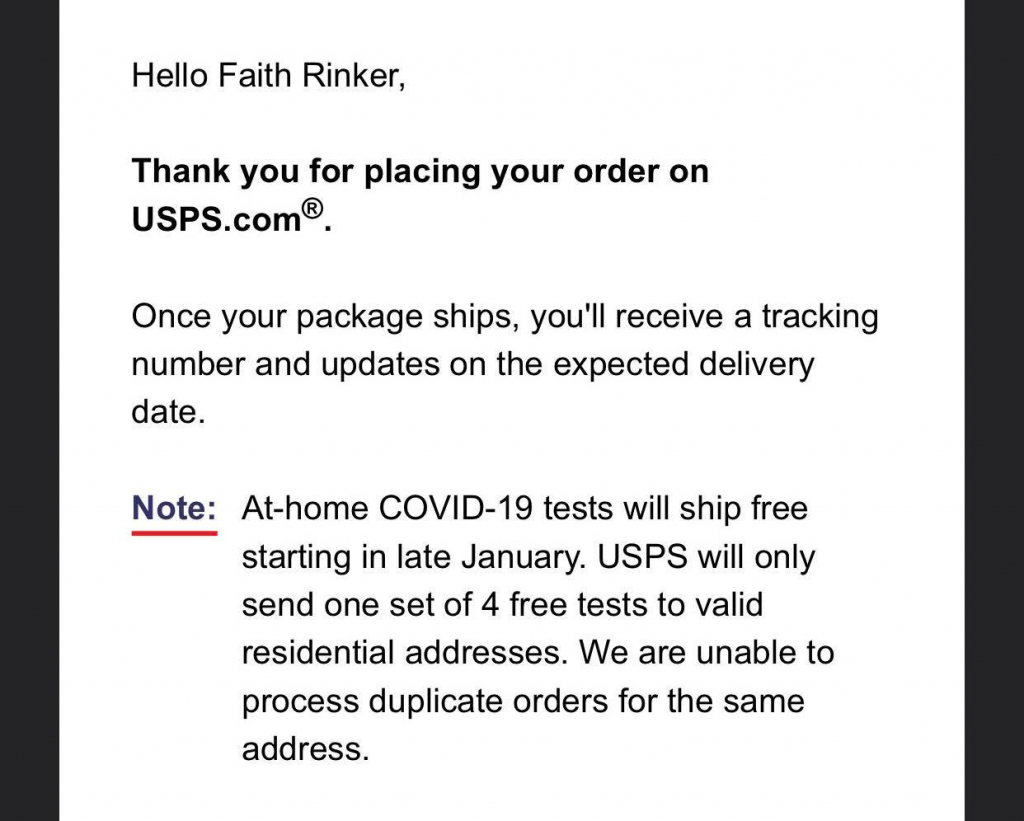Click the dark right margin outside the email
The image size is (1024, 821).
994,410
